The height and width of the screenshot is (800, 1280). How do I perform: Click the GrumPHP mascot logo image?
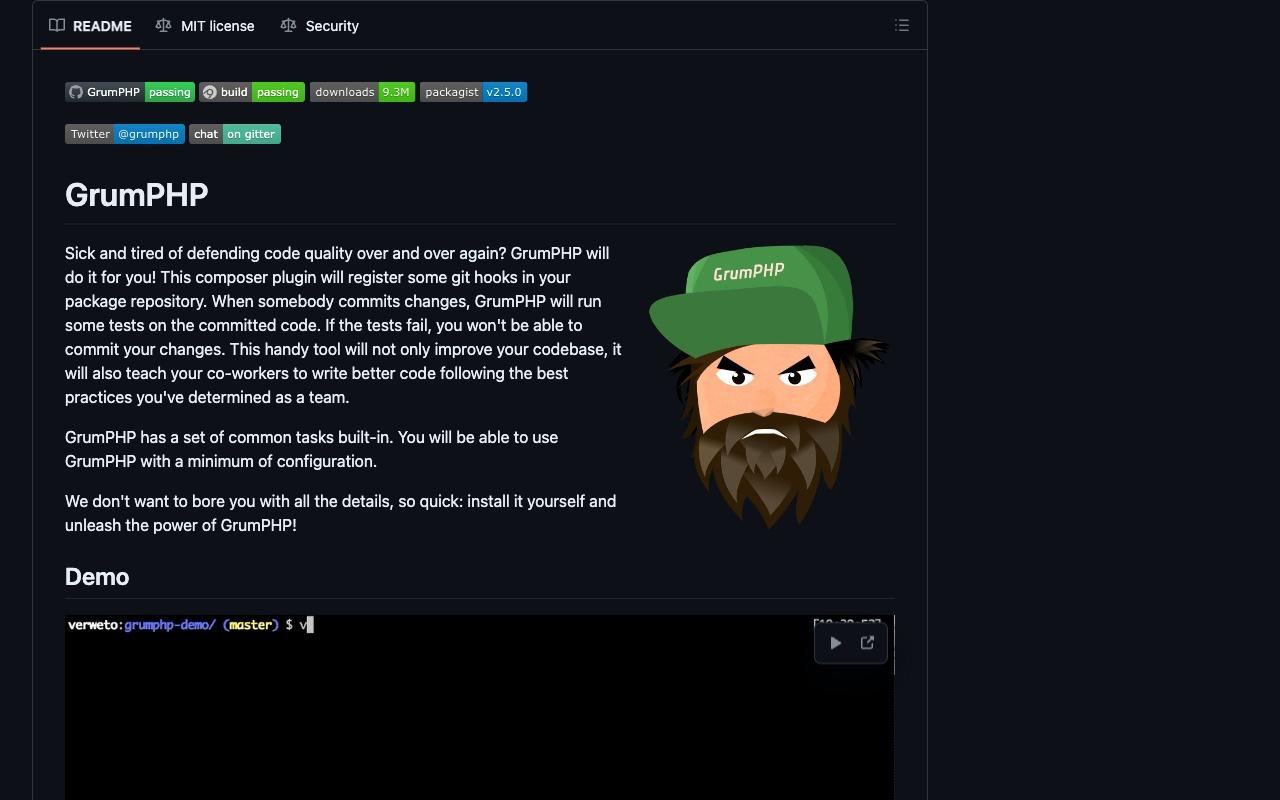click(x=768, y=387)
